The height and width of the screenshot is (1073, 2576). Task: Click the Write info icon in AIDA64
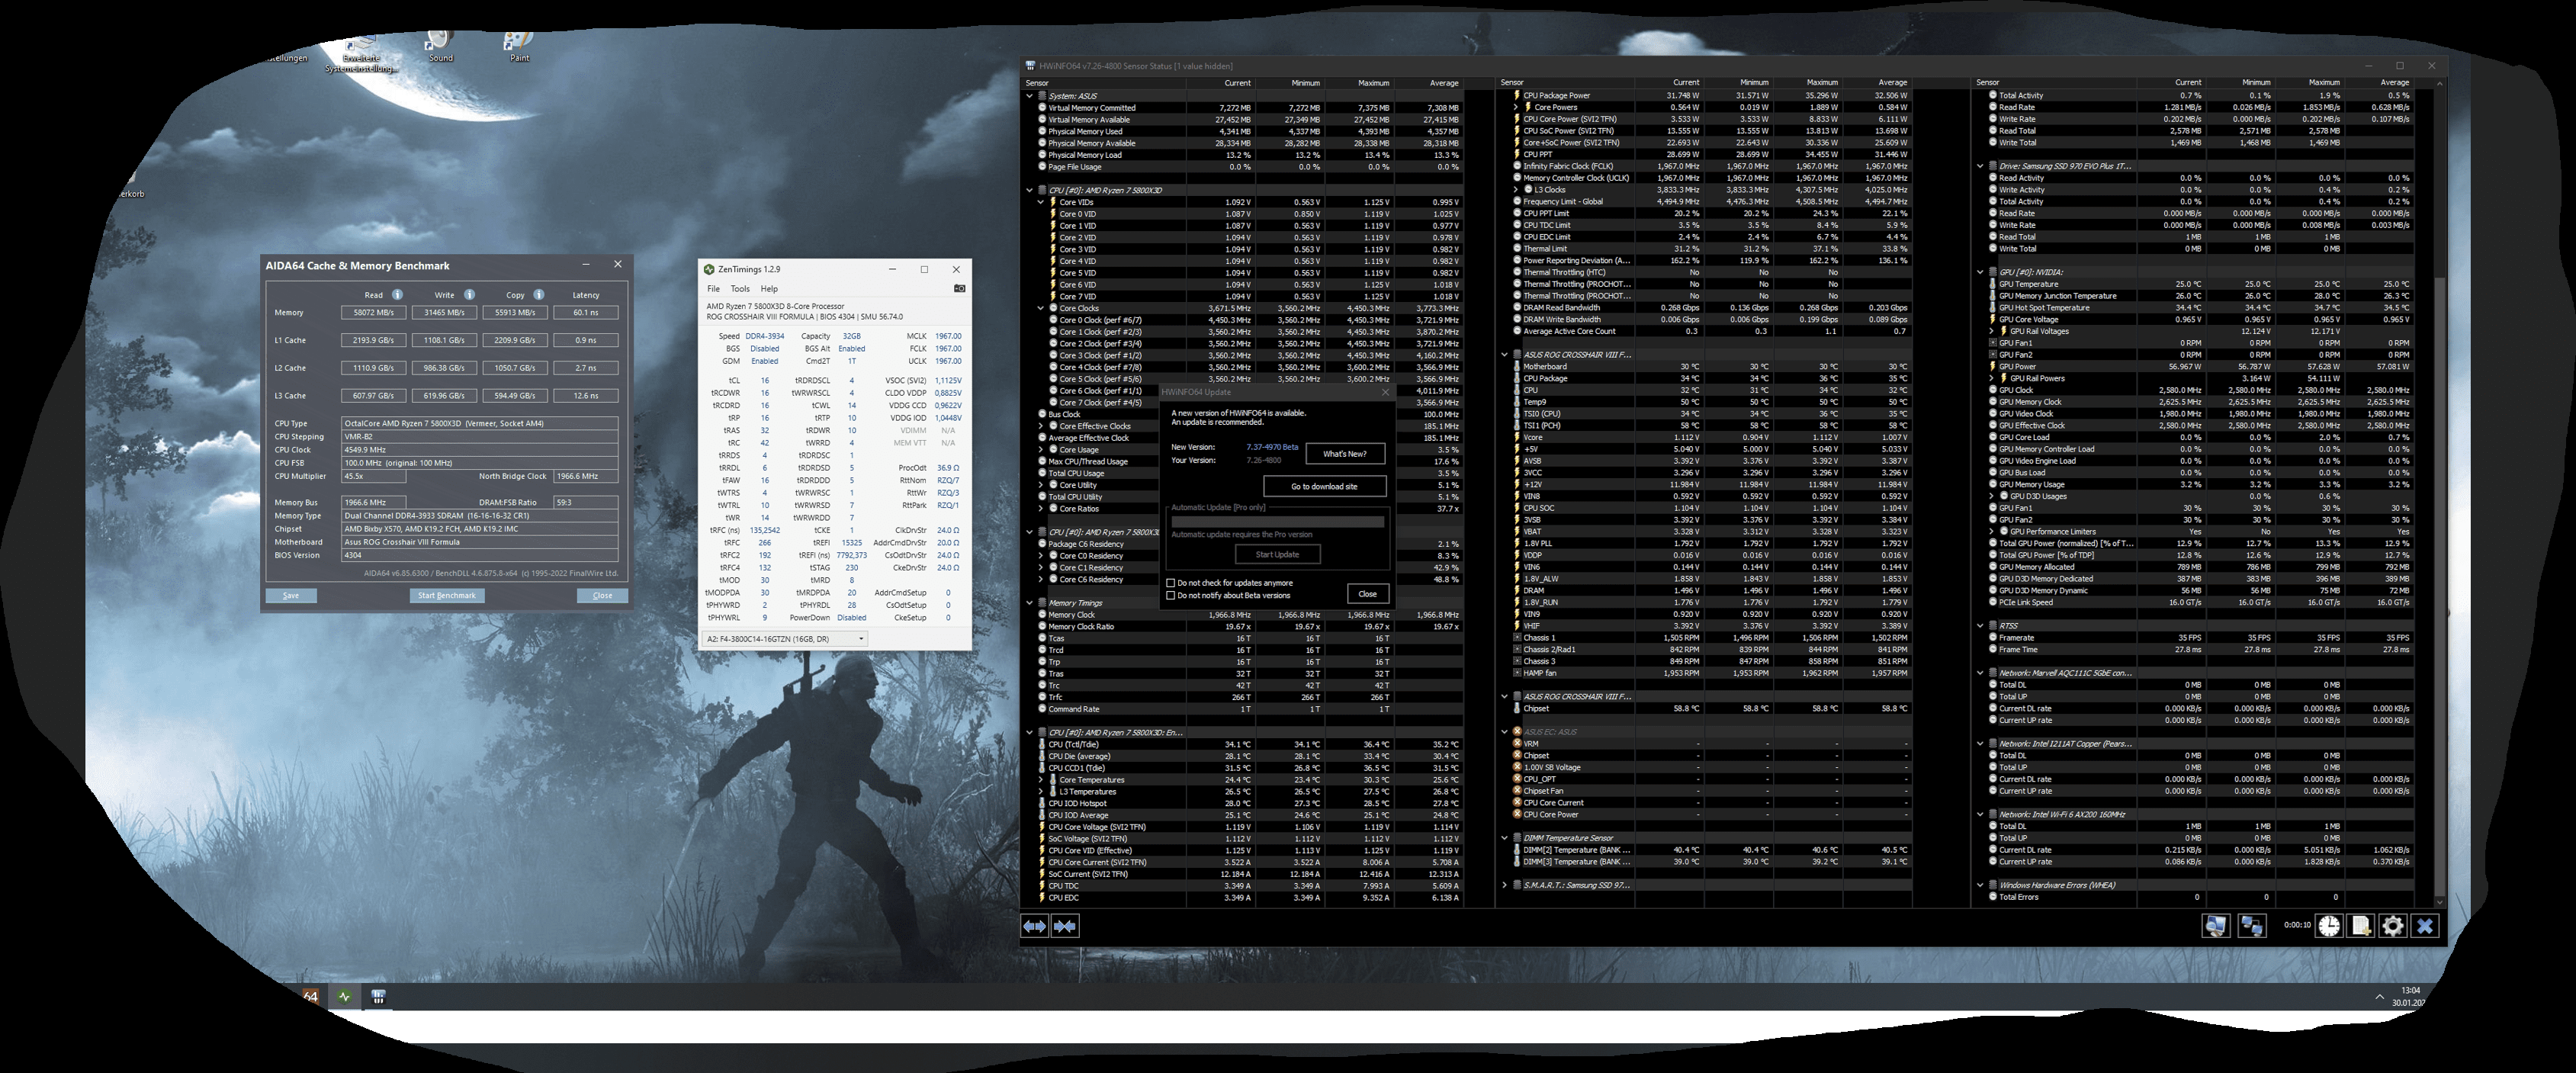pyautogui.click(x=469, y=295)
